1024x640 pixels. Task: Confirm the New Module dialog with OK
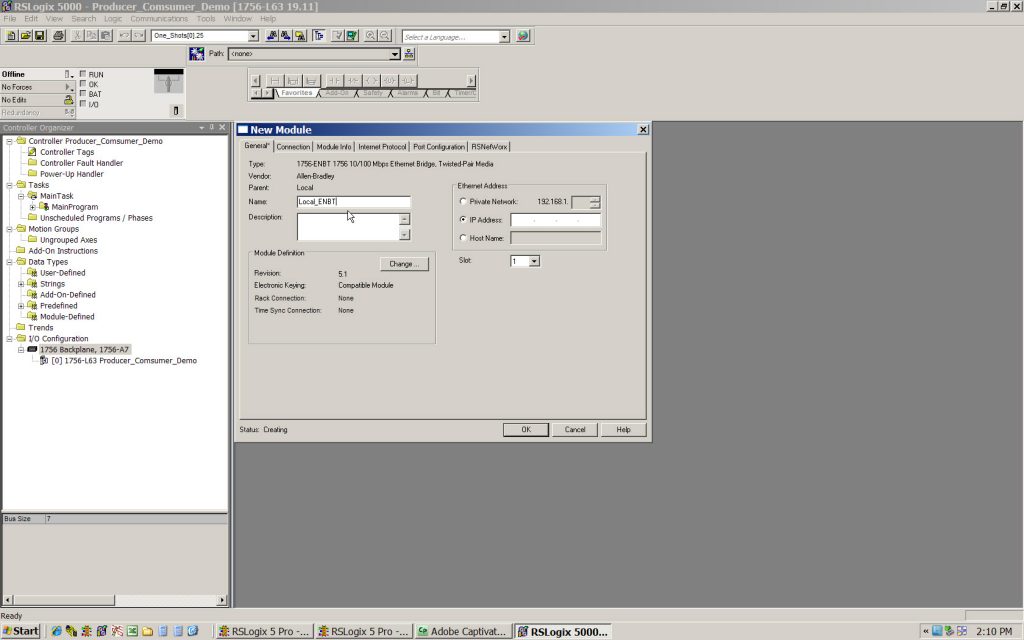point(526,430)
